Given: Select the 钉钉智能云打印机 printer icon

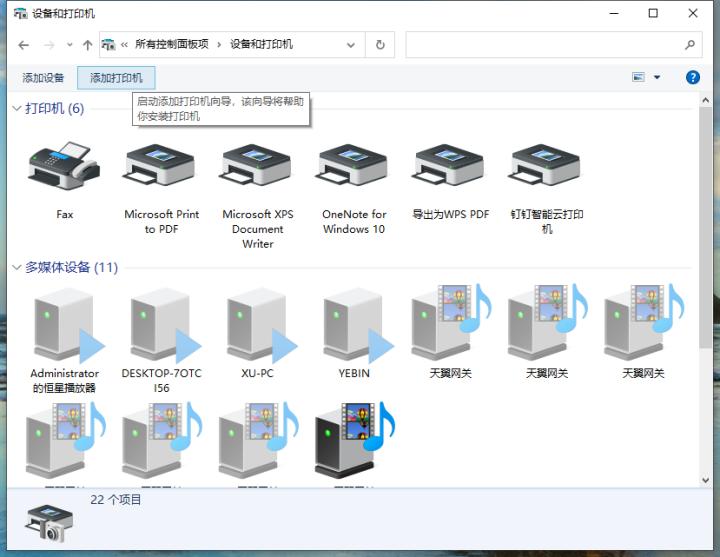Looking at the screenshot, I should coord(546,165).
